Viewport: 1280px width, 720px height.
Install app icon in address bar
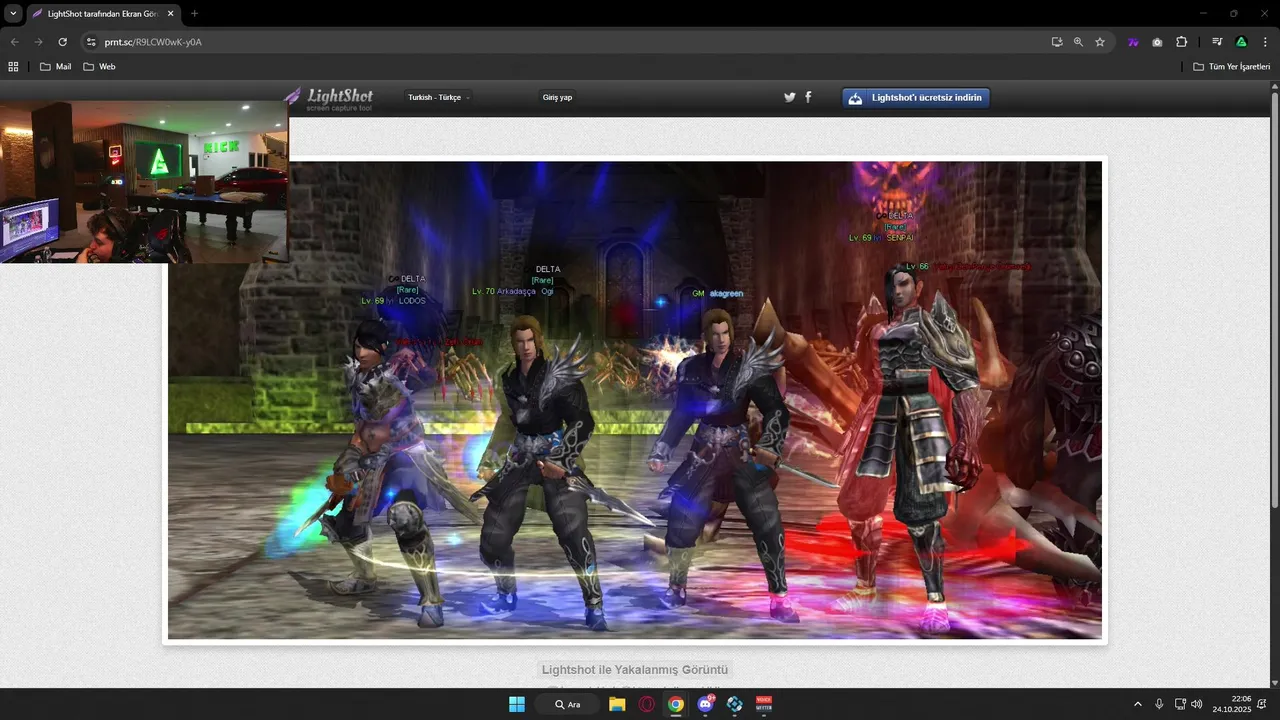(1057, 42)
